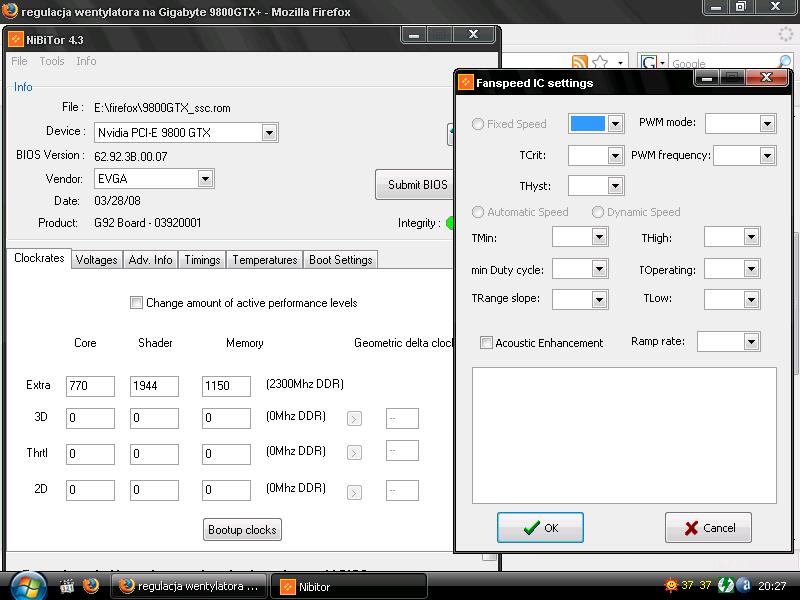Click the Firefox Google search box
Image resolution: width=800 pixels, height=600 pixels.
coord(722,63)
